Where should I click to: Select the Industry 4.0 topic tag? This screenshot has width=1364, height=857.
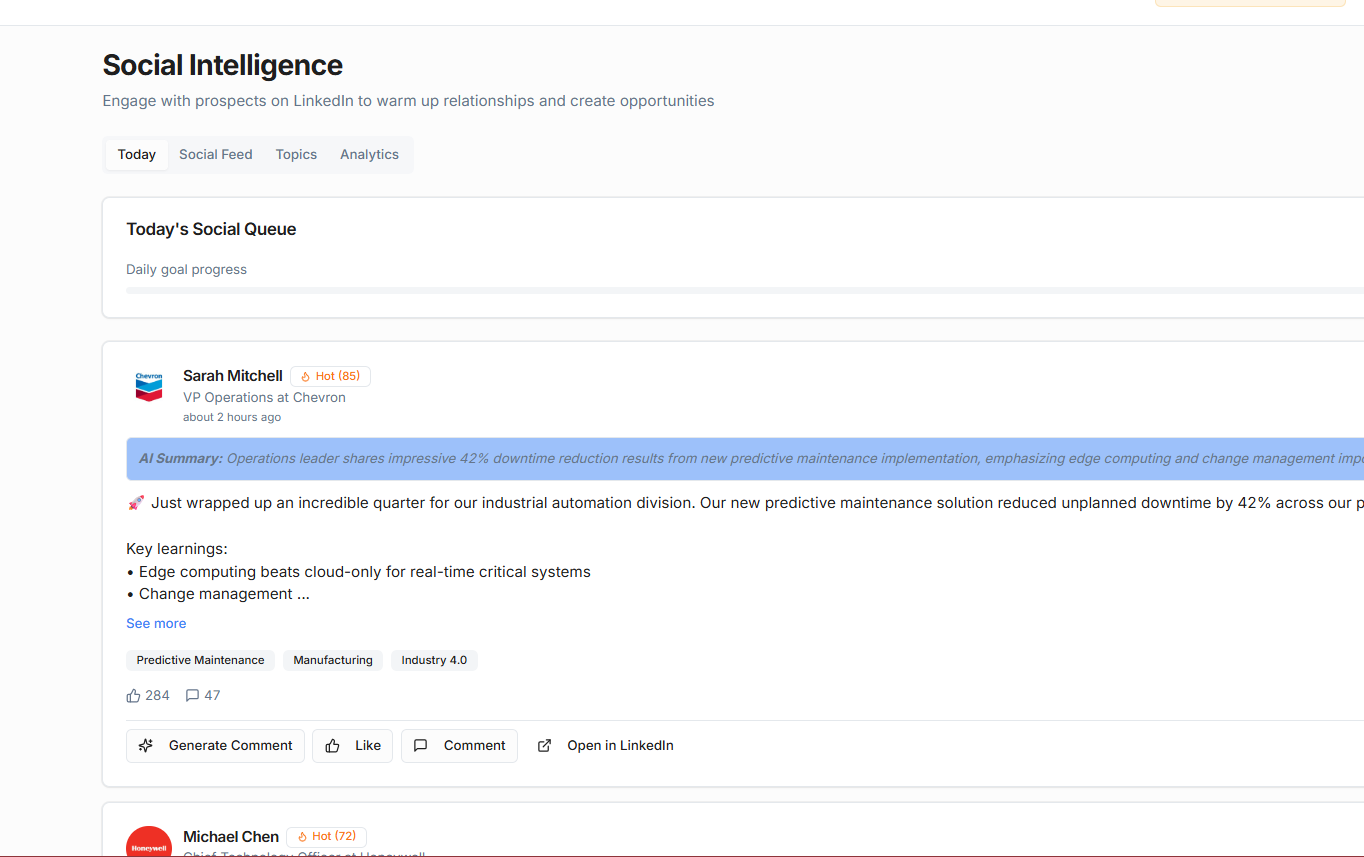tap(434, 660)
